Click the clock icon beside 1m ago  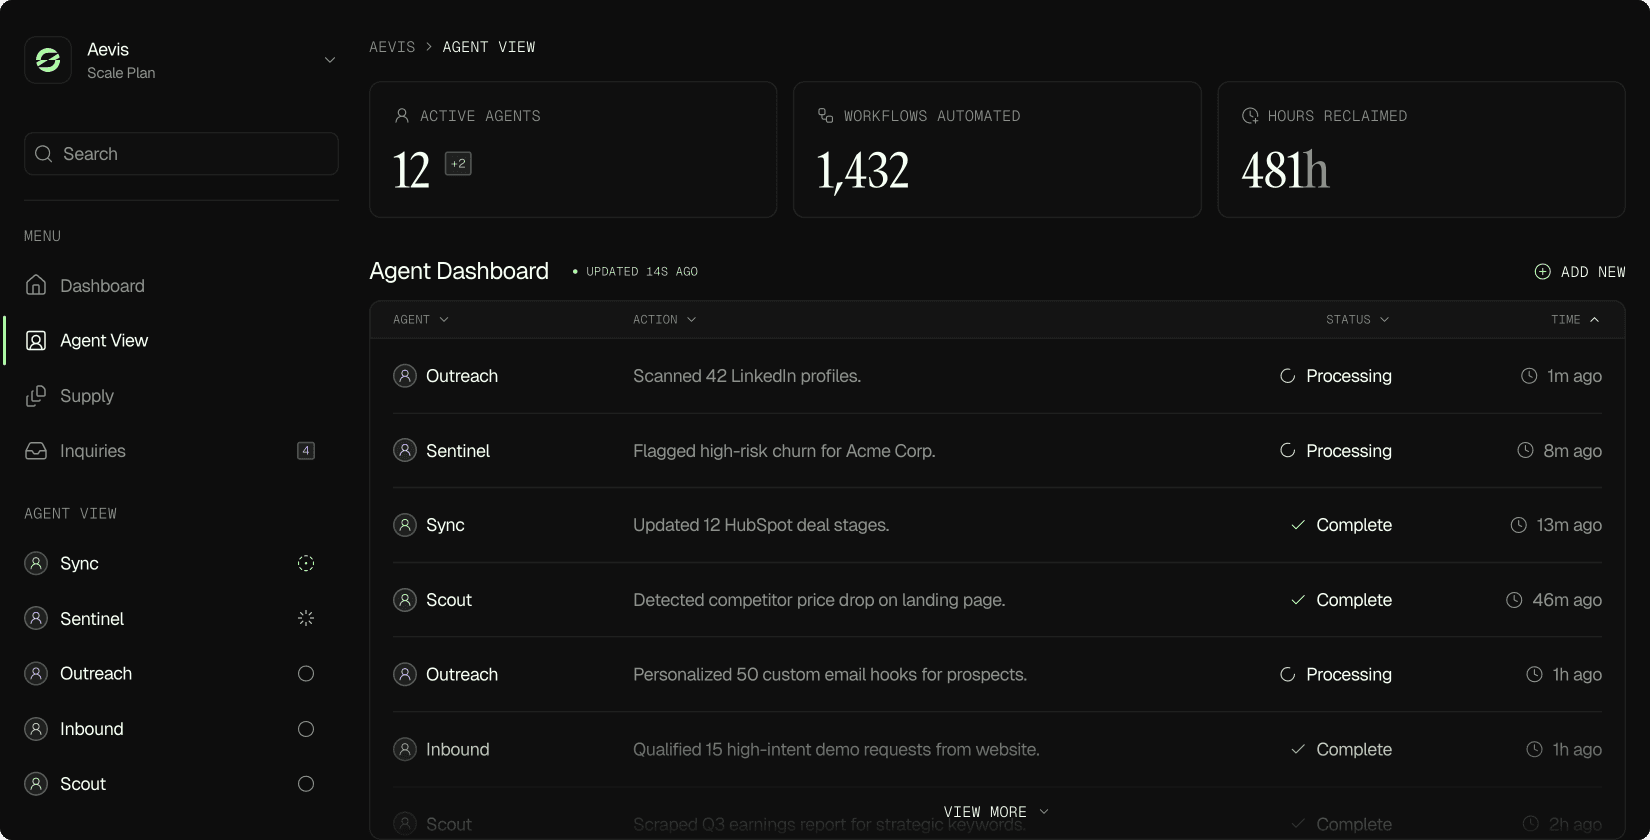tap(1529, 376)
